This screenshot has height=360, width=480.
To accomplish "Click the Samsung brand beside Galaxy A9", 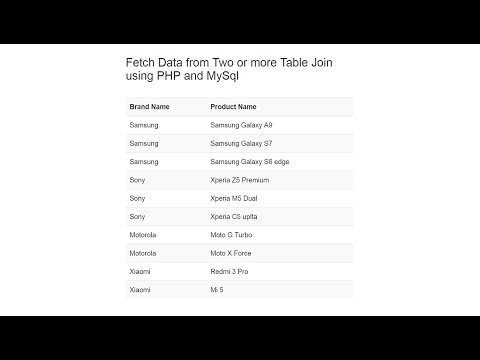I will (x=144, y=125).
